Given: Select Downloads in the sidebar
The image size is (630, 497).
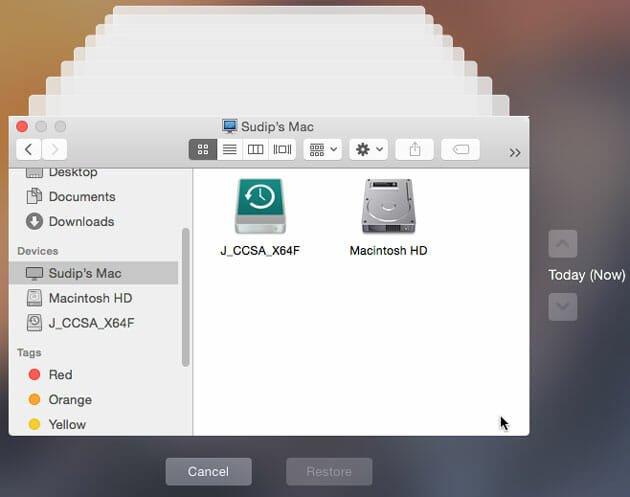Looking at the screenshot, I should (81, 222).
